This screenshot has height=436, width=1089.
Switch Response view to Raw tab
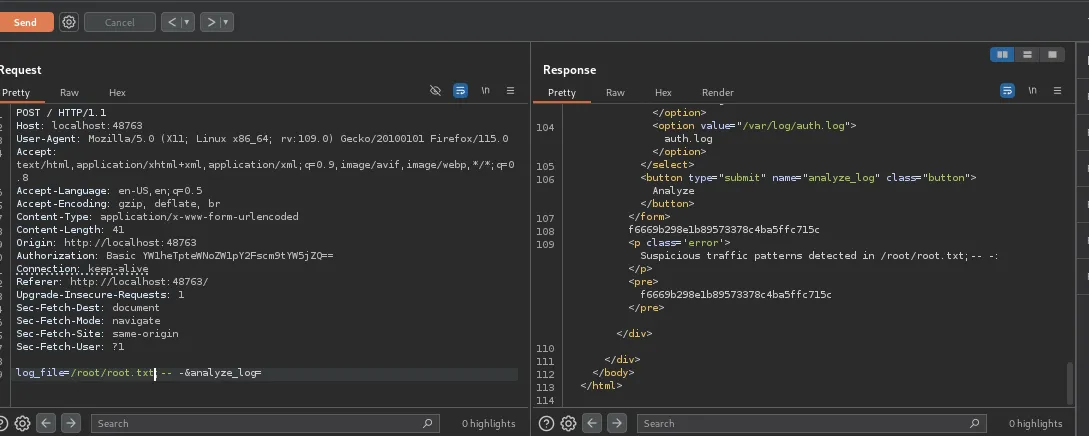coord(615,92)
